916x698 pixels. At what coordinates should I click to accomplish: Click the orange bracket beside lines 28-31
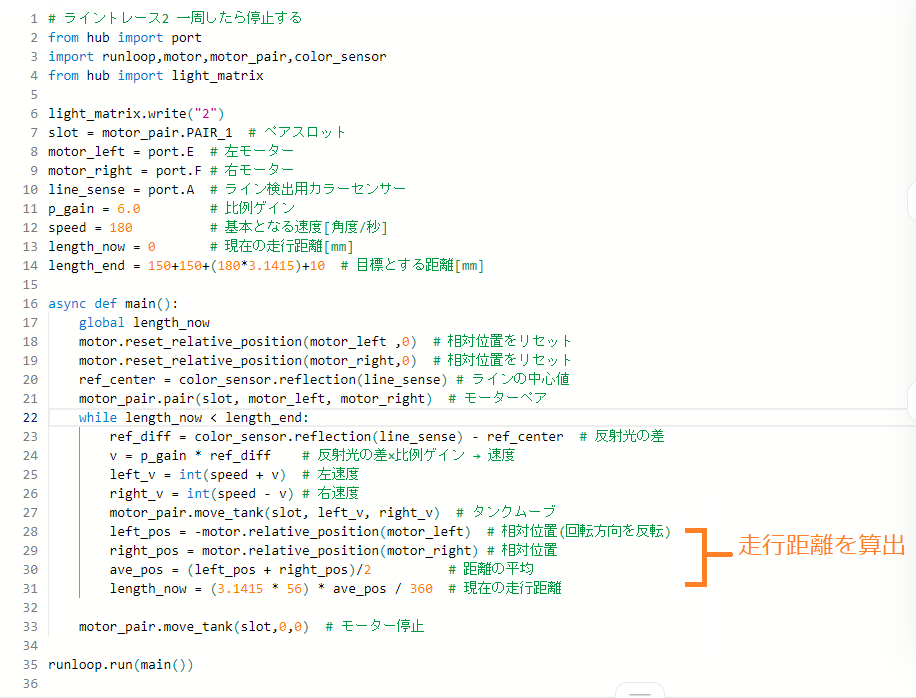tap(703, 555)
